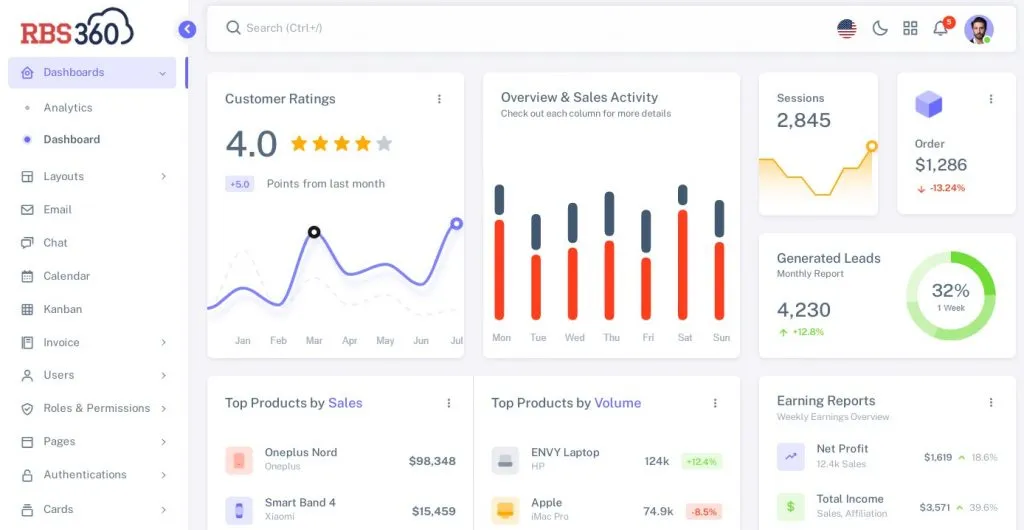Click the Chat icon in sidebar
Viewport: 1024px width, 530px height.
tap(27, 243)
